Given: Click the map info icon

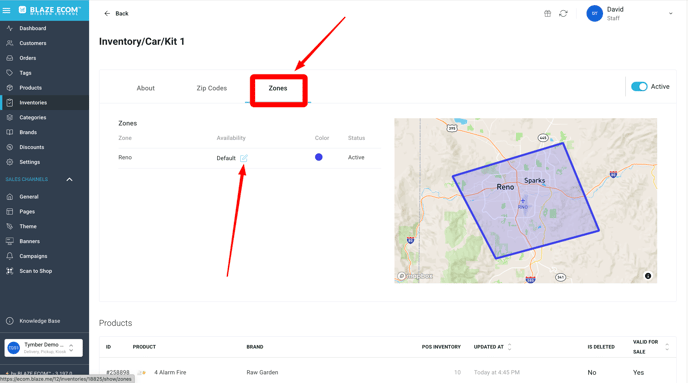Looking at the screenshot, I should (x=648, y=276).
